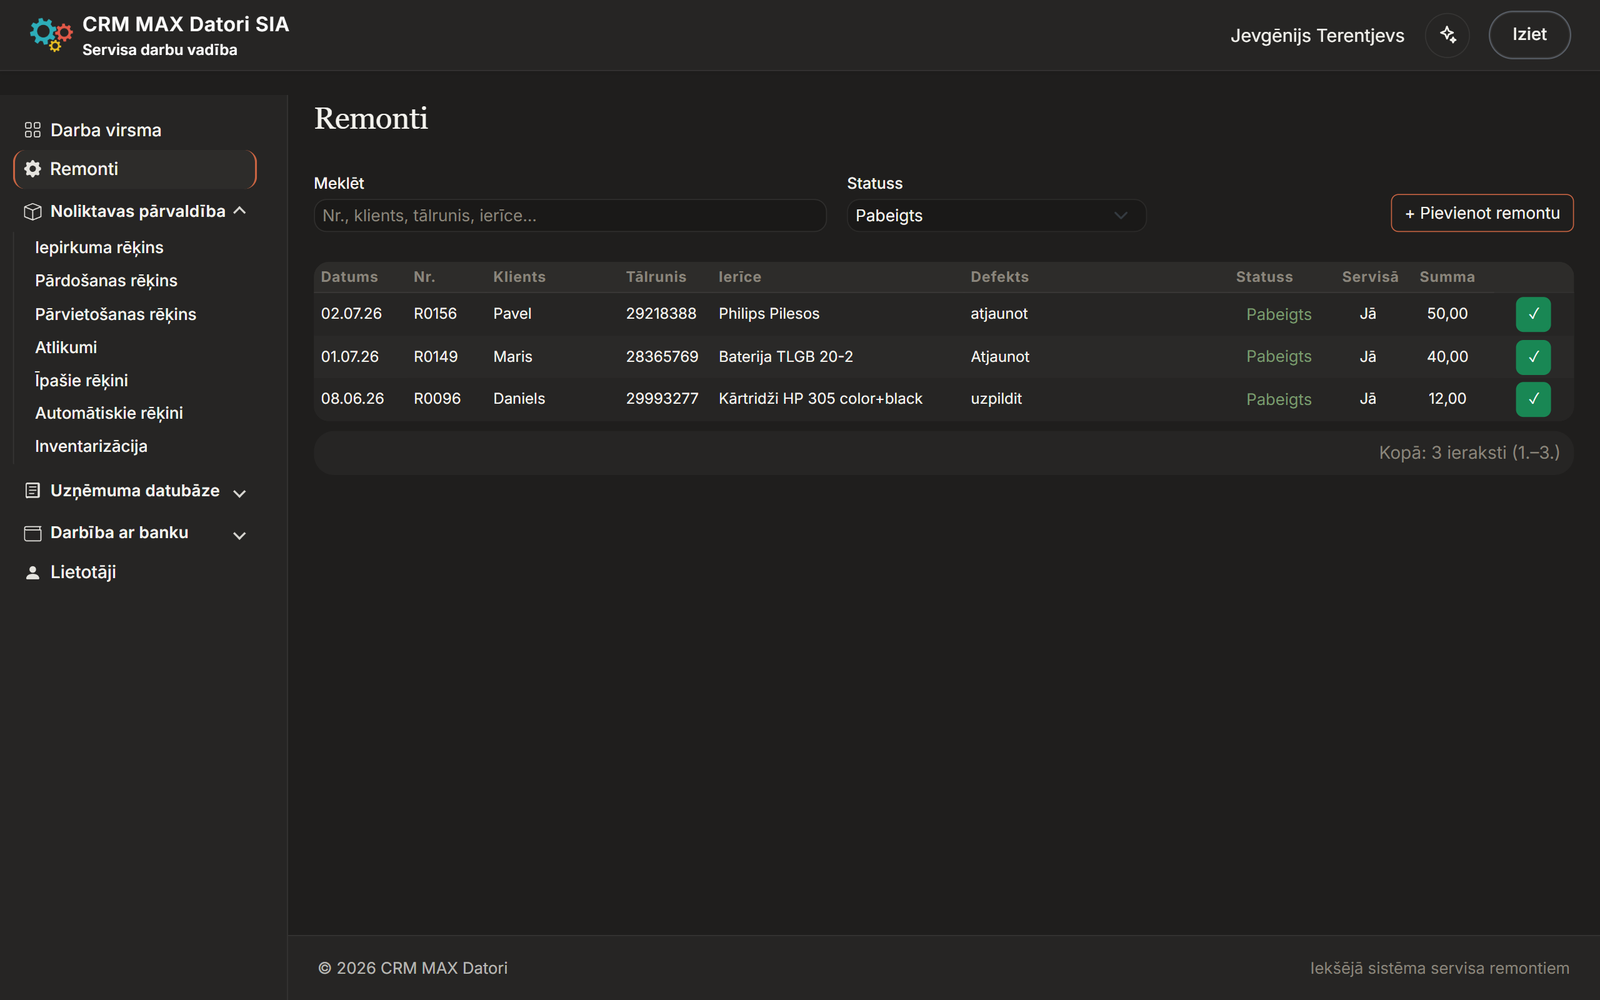Click the Uzņēmuma datubāze document icon

tap(33, 490)
